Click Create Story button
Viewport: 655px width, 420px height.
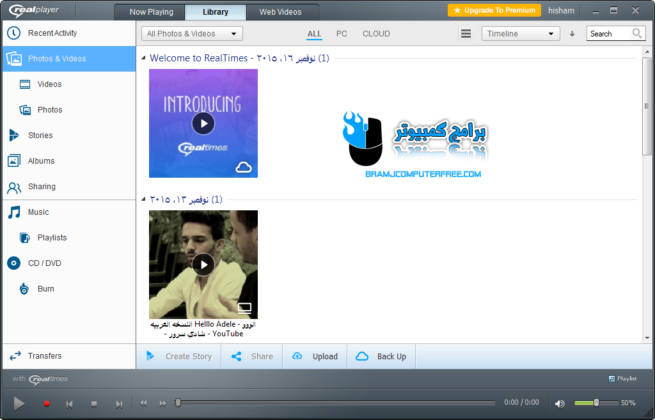[179, 356]
